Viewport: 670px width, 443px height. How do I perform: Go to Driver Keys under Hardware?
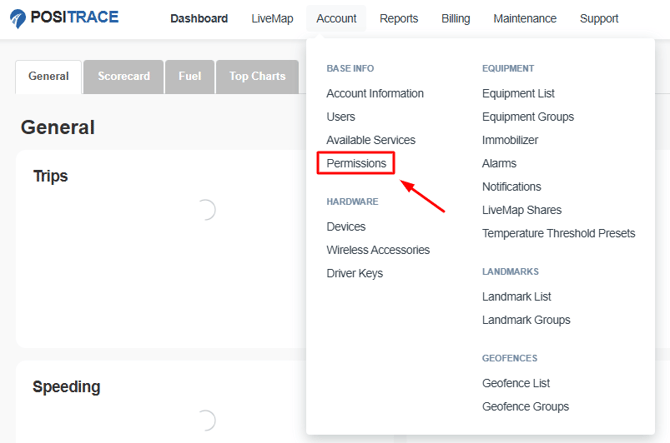[x=354, y=273]
